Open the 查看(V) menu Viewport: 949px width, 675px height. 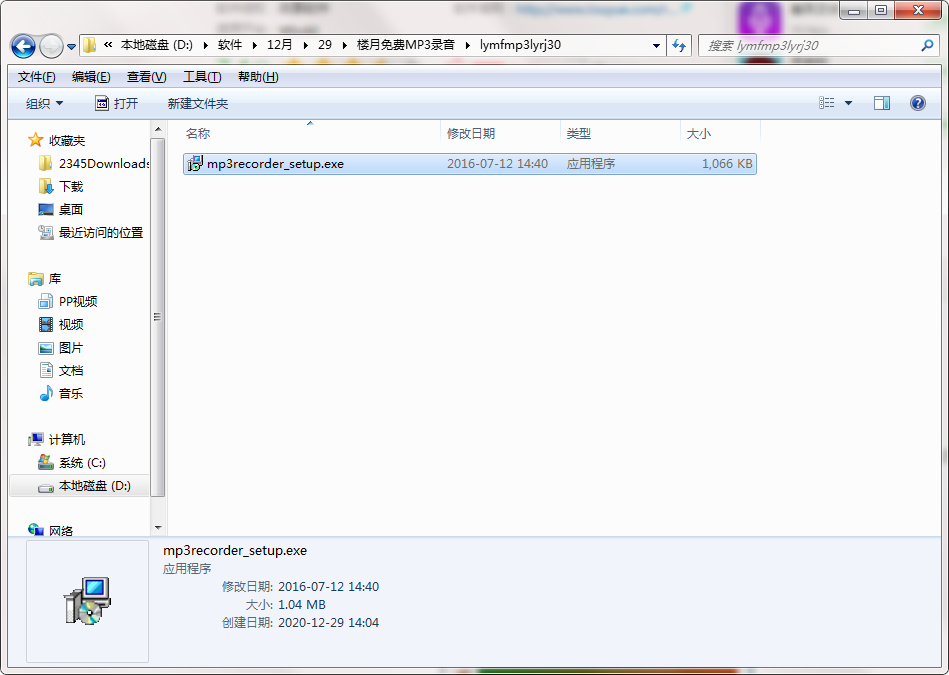pyautogui.click(x=146, y=77)
